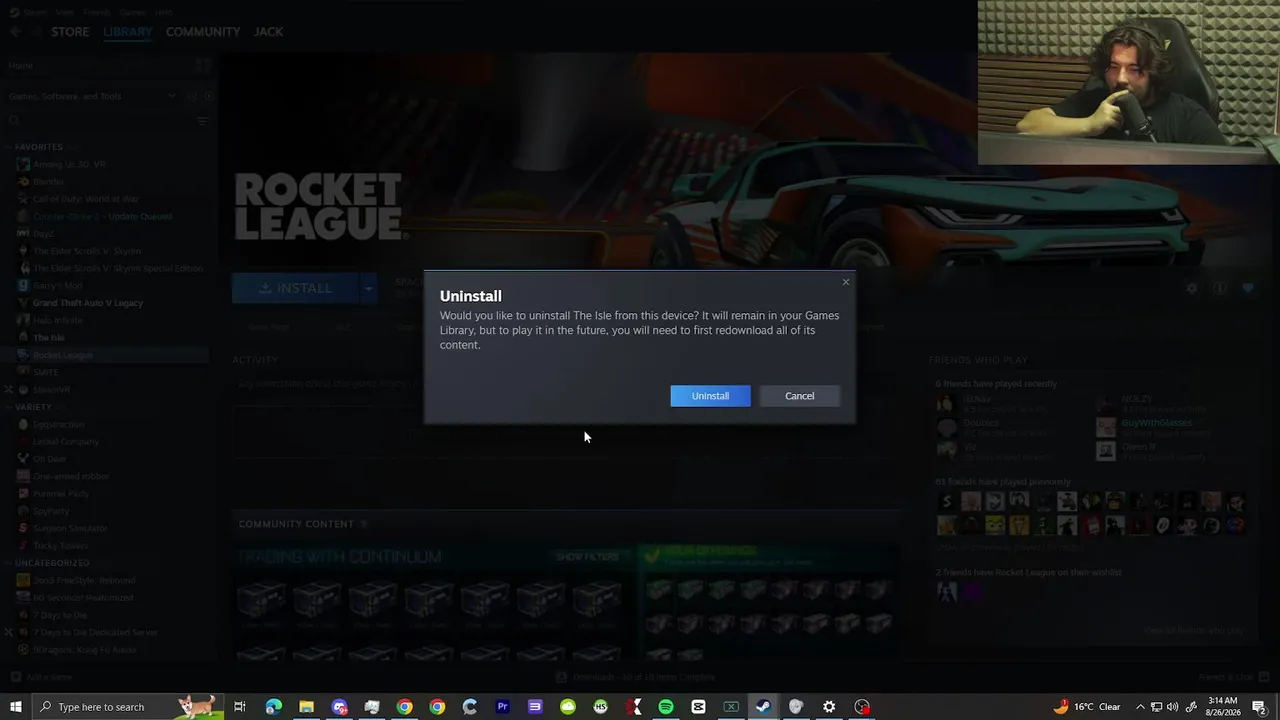Screen dimensions: 1280x720
Task: Cancel the Uninstall dialog
Action: click(799, 396)
